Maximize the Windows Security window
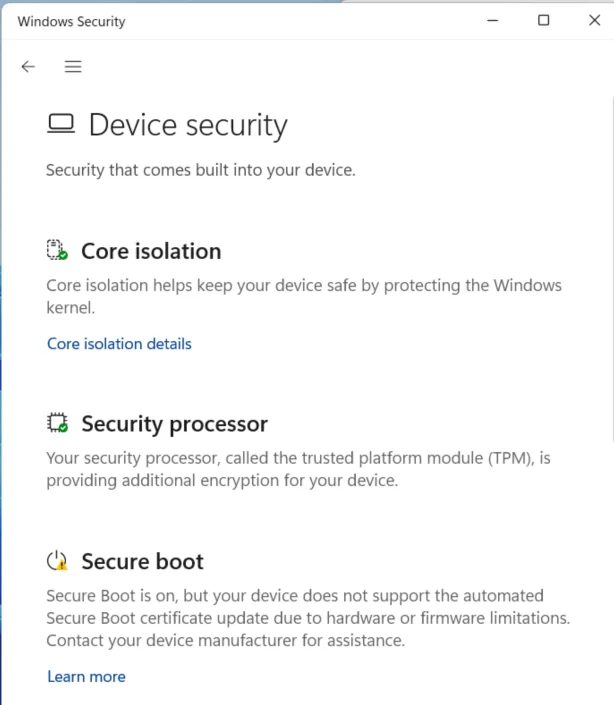Viewport: 614px width, 705px height. (543, 20)
